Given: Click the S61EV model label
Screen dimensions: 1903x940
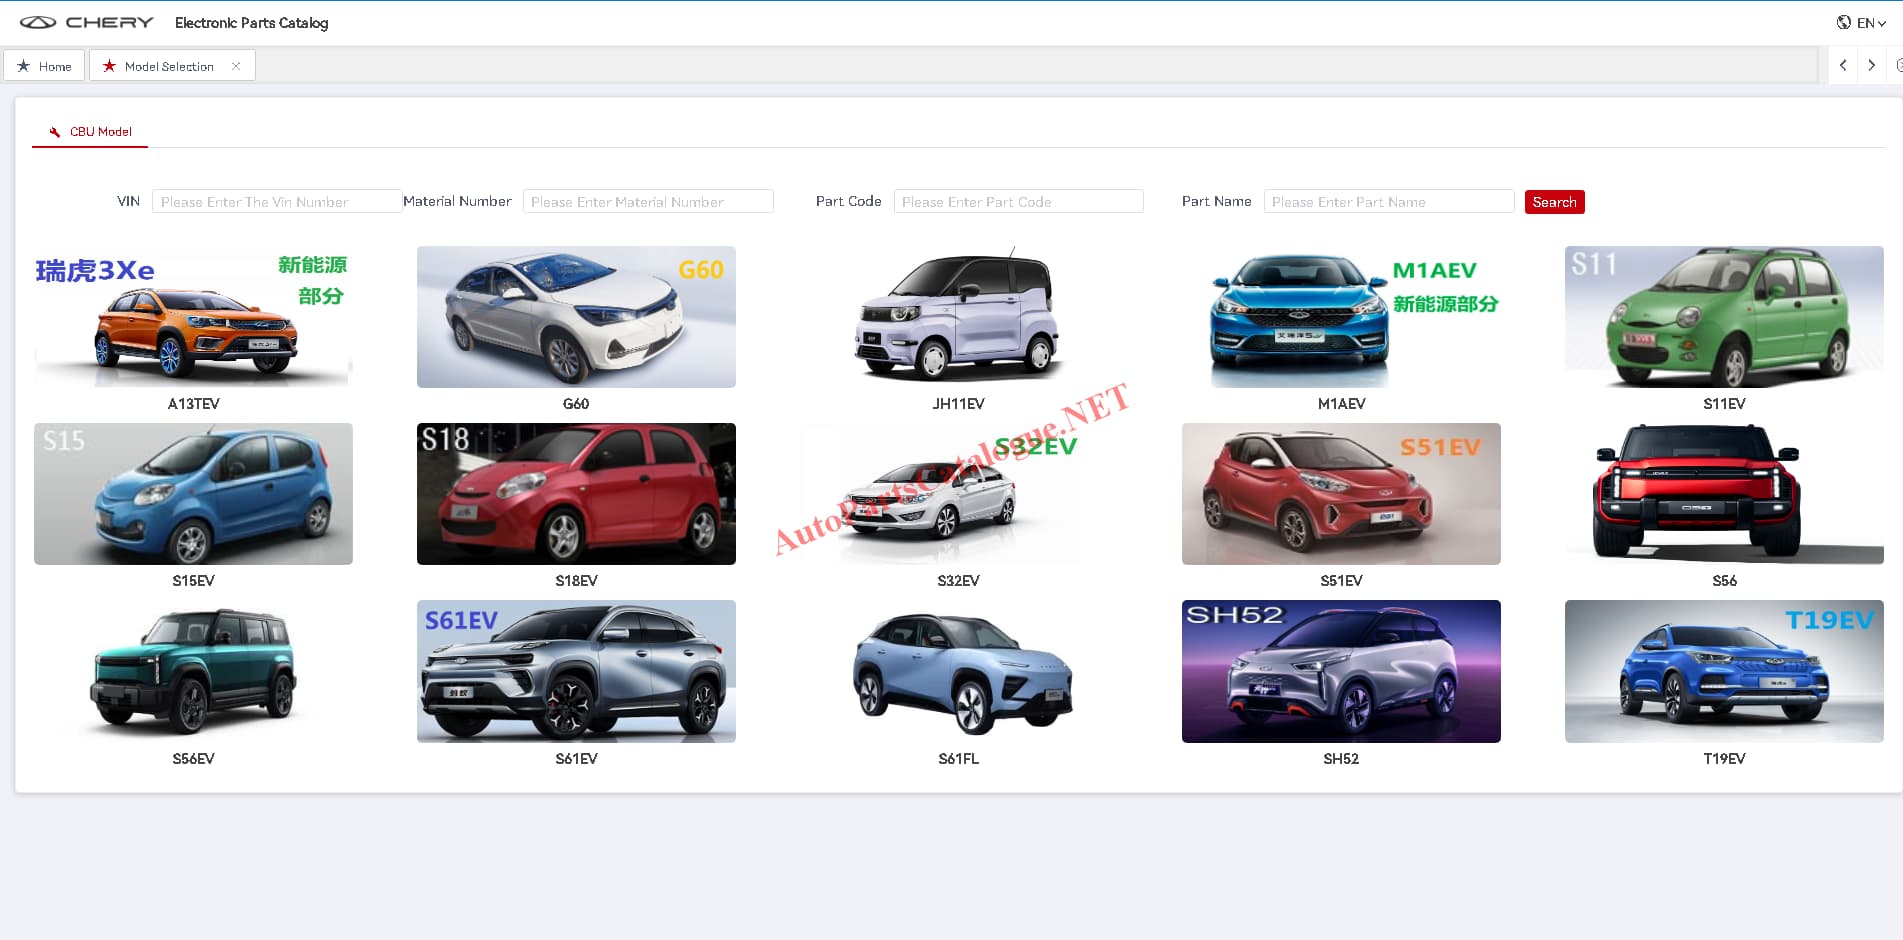Looking at the screenshot, I should coord(576,759).
